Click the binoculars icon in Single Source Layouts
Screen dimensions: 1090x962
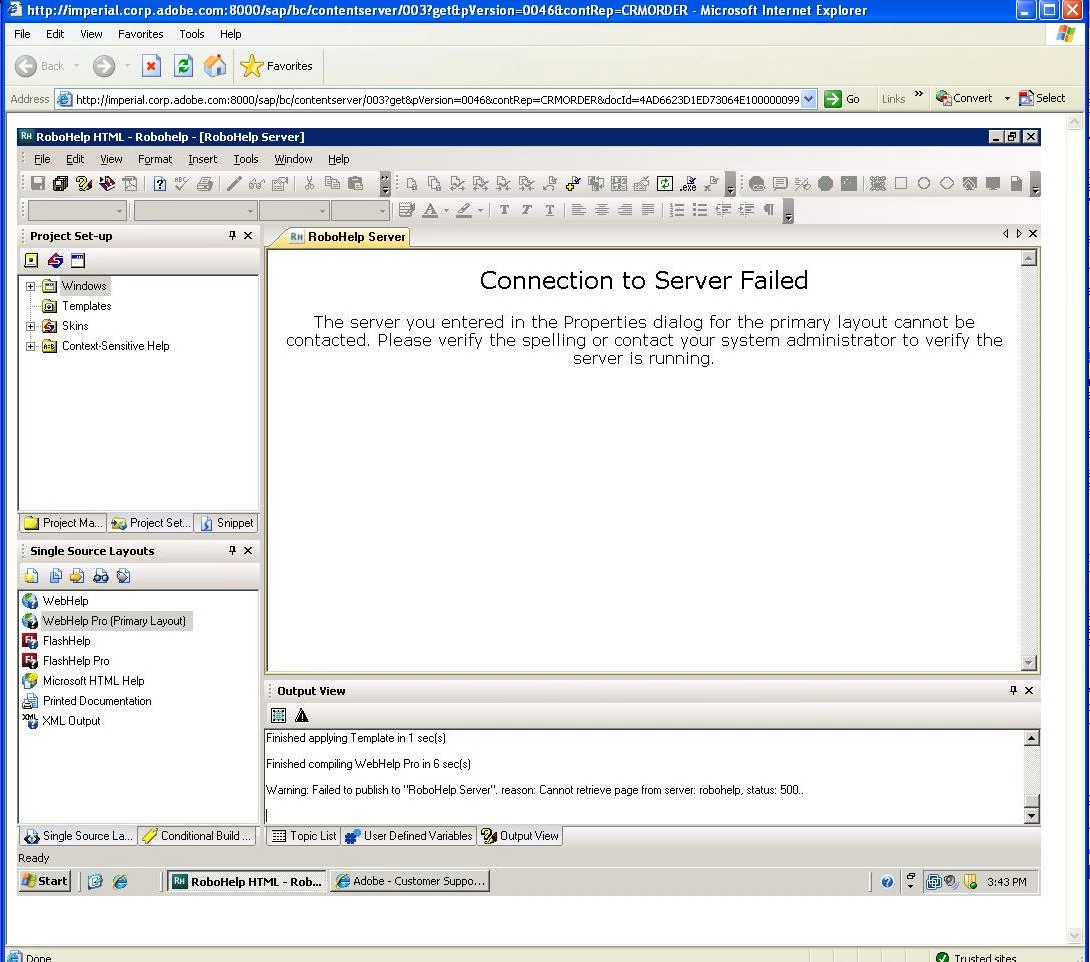[x=101, y=576]
